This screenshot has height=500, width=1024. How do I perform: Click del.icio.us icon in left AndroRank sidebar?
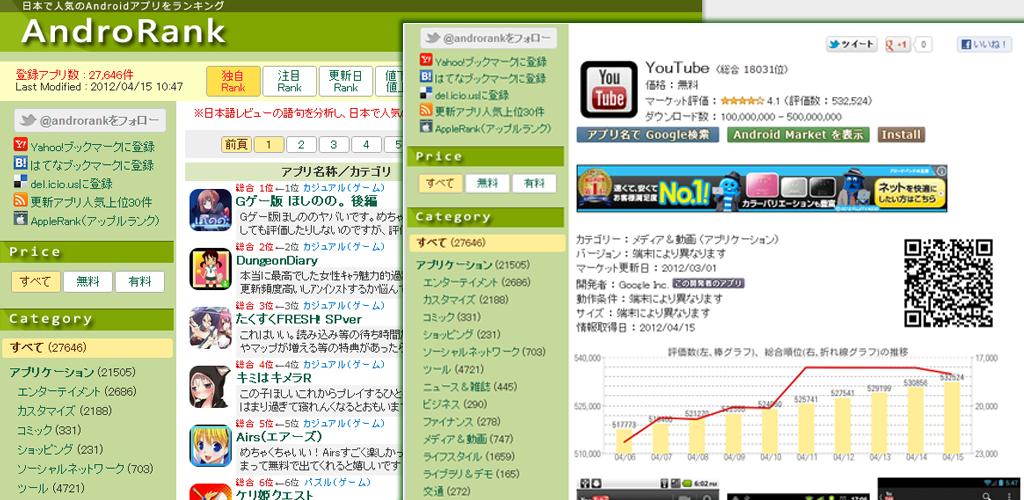[x=20, y=183]
